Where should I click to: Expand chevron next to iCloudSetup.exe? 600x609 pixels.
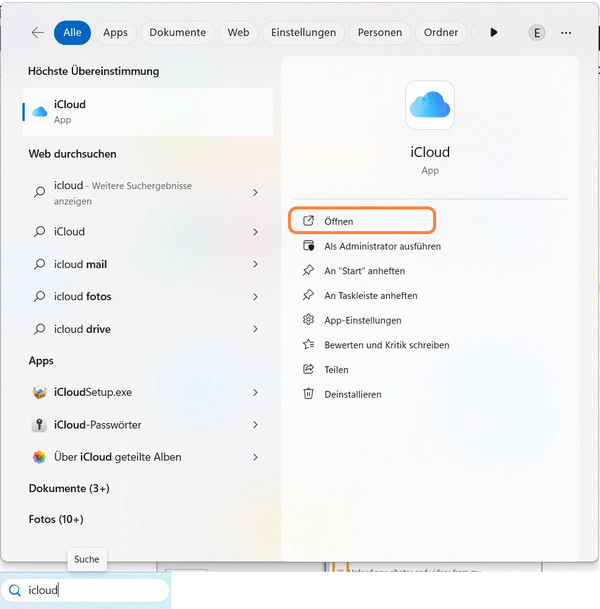(x=255, y=392)
